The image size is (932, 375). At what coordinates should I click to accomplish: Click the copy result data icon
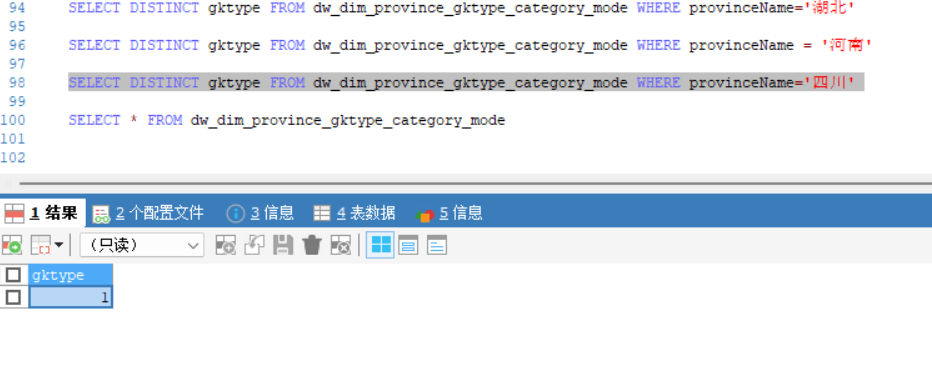click(x=40, y=245)
